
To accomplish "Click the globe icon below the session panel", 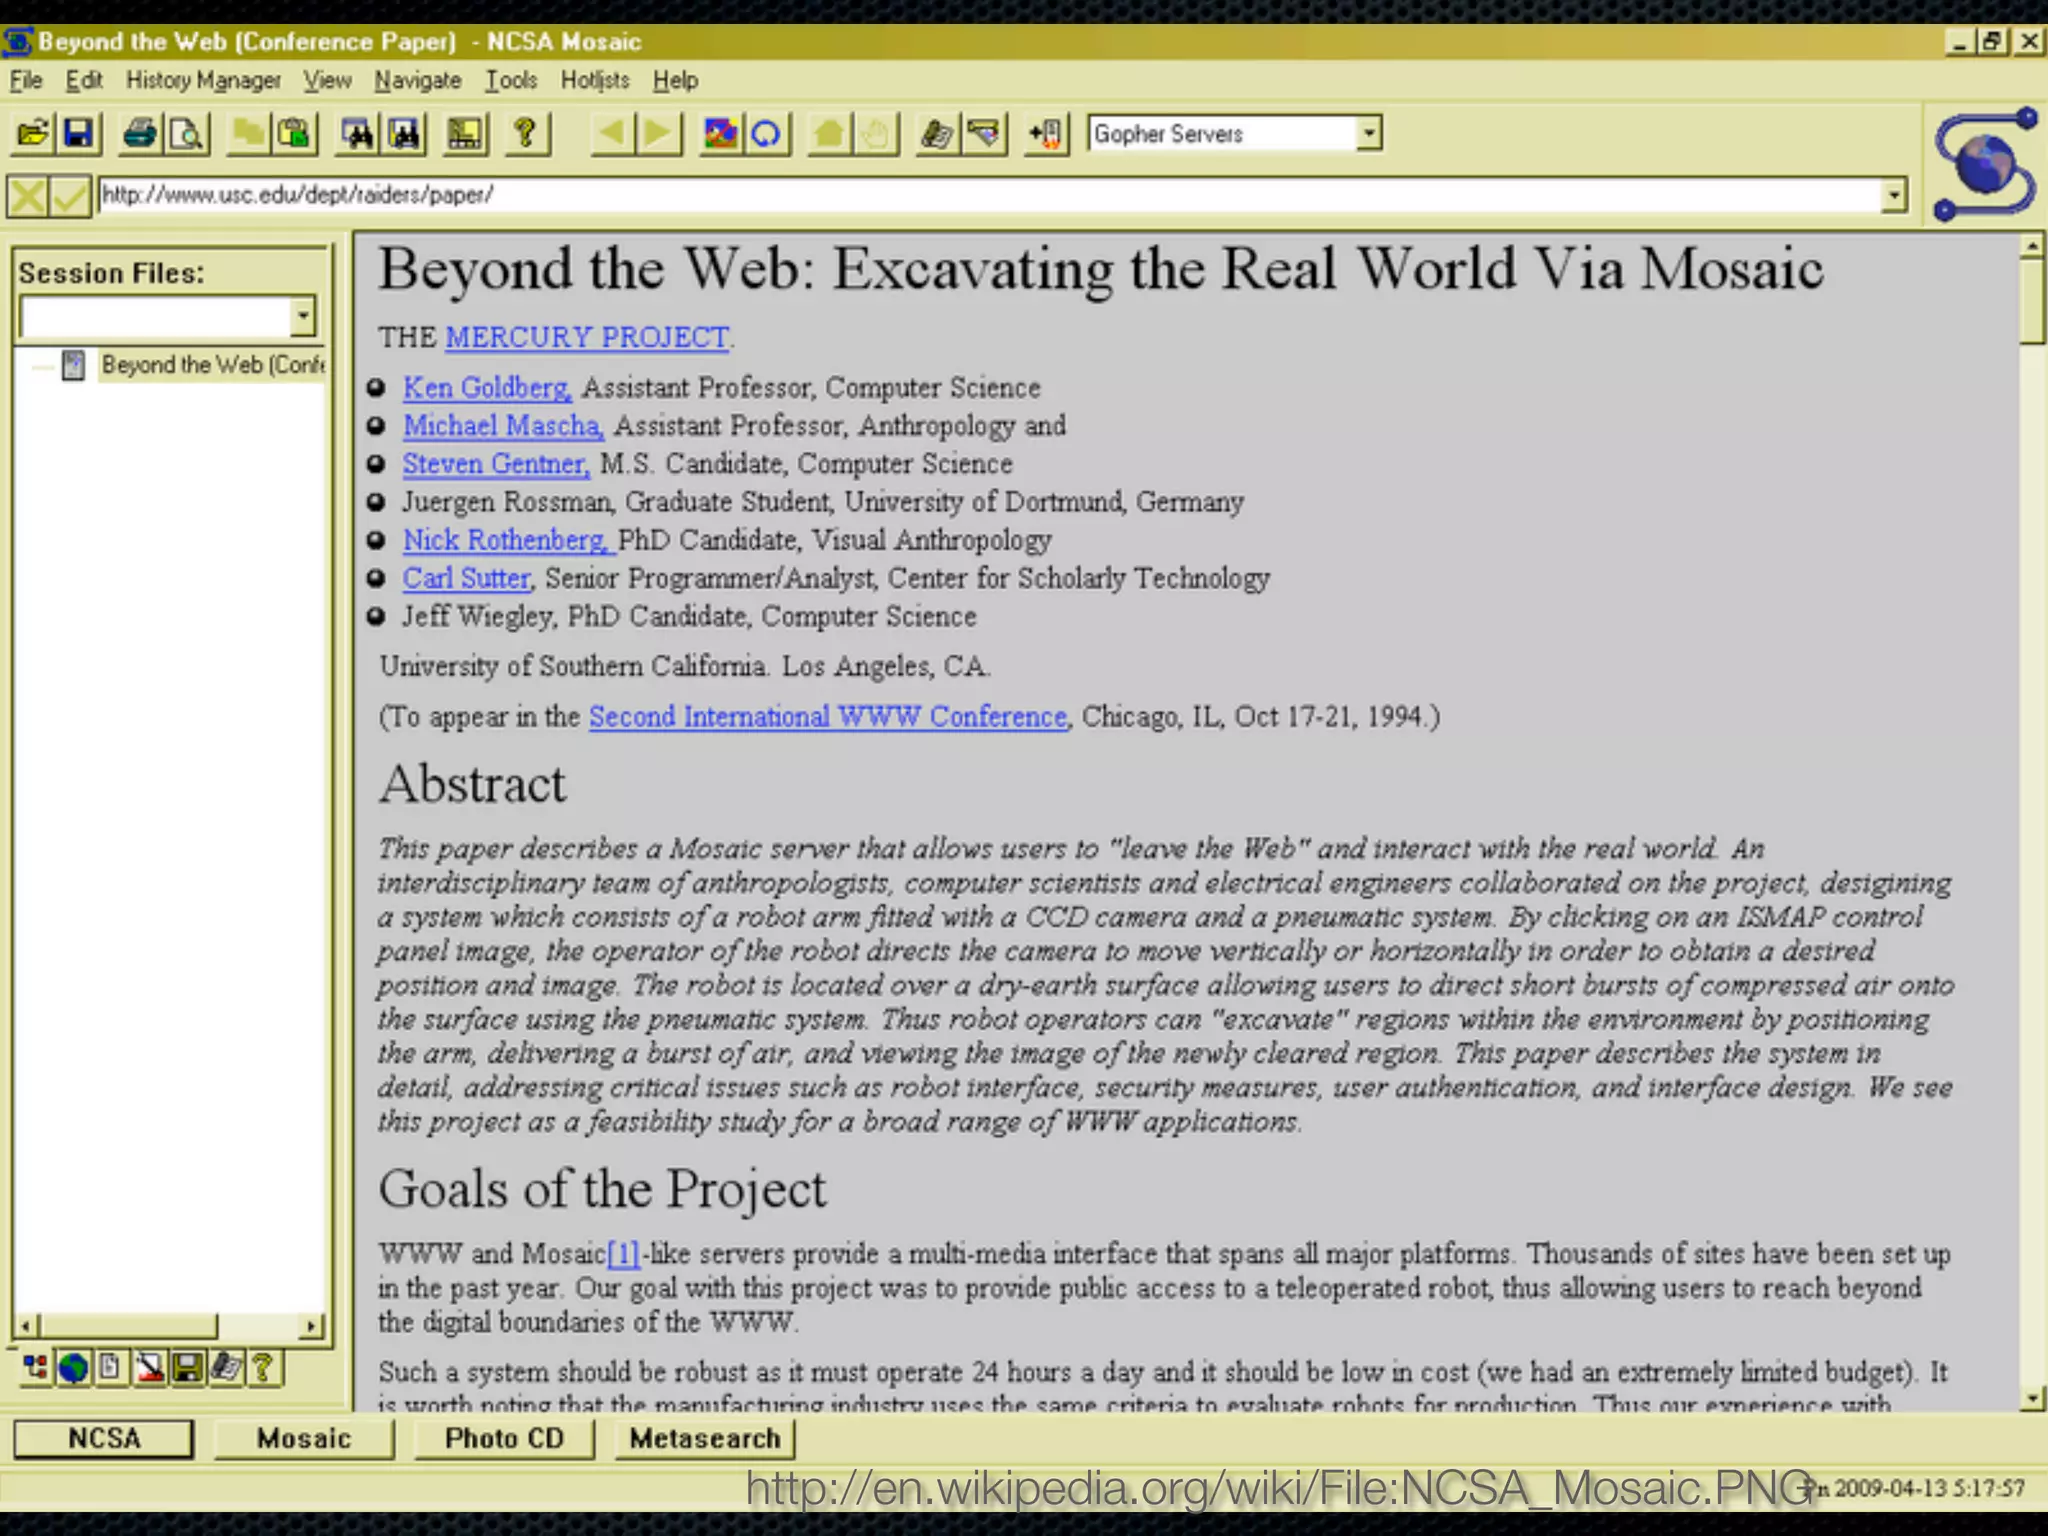I will click(x=73, y=1367).
